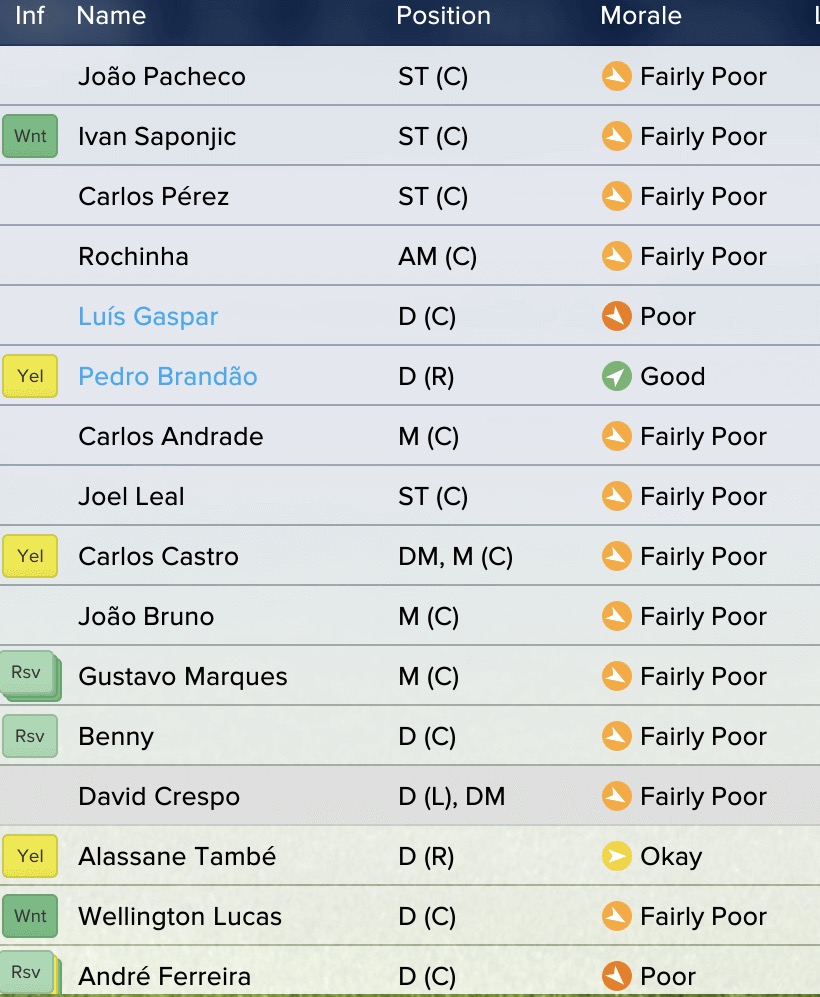Sort by the Inf column header
The image size is (820, 997).
tap(30, 15)
